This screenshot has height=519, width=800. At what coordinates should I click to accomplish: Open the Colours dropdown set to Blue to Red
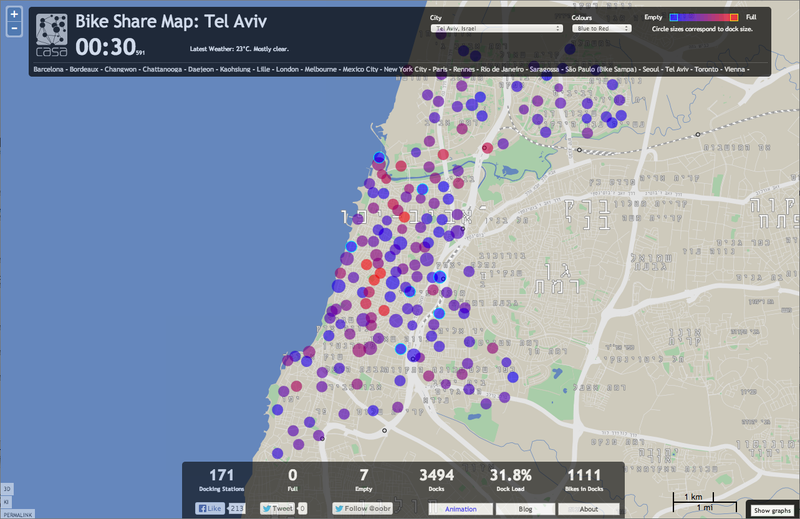(x=602, y=29)
